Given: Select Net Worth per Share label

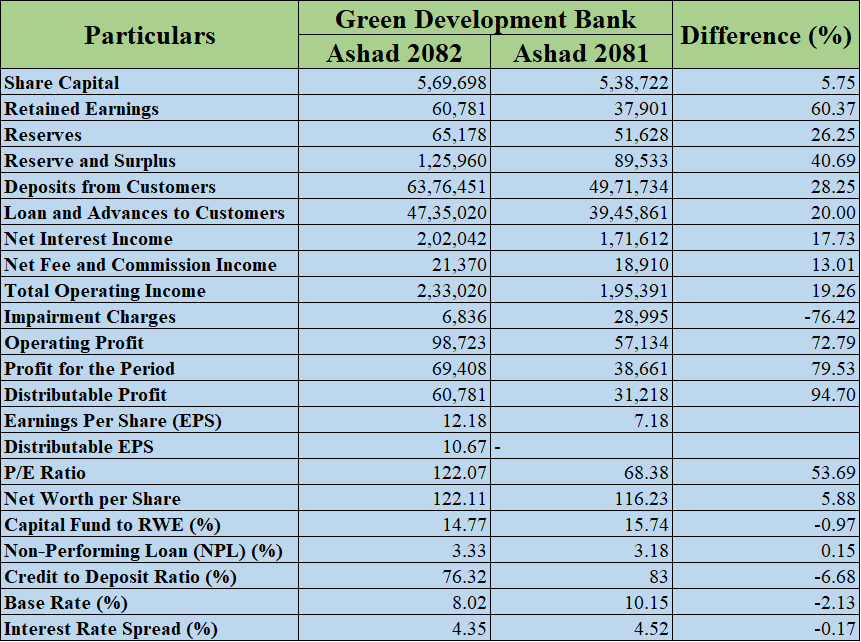Looking at the screenshot, I should click(x=92, y=499).
